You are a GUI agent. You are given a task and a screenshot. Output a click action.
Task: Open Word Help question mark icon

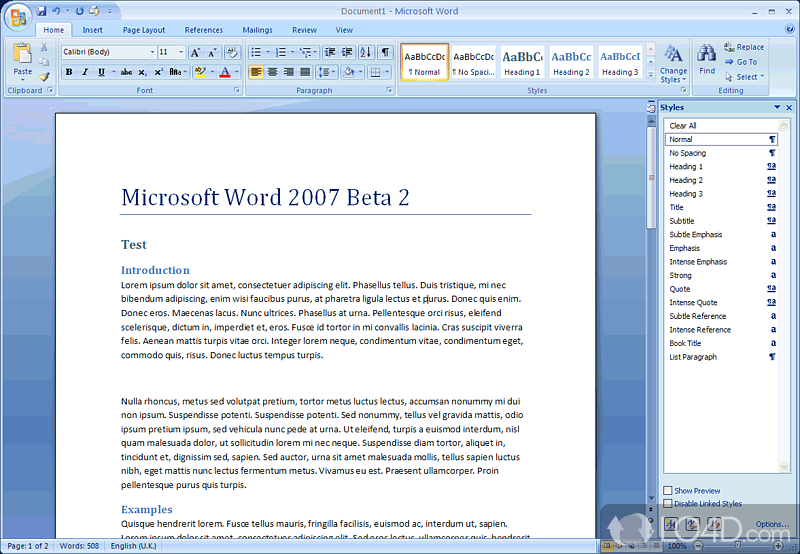pyautogui.click(x=790, y=29)
